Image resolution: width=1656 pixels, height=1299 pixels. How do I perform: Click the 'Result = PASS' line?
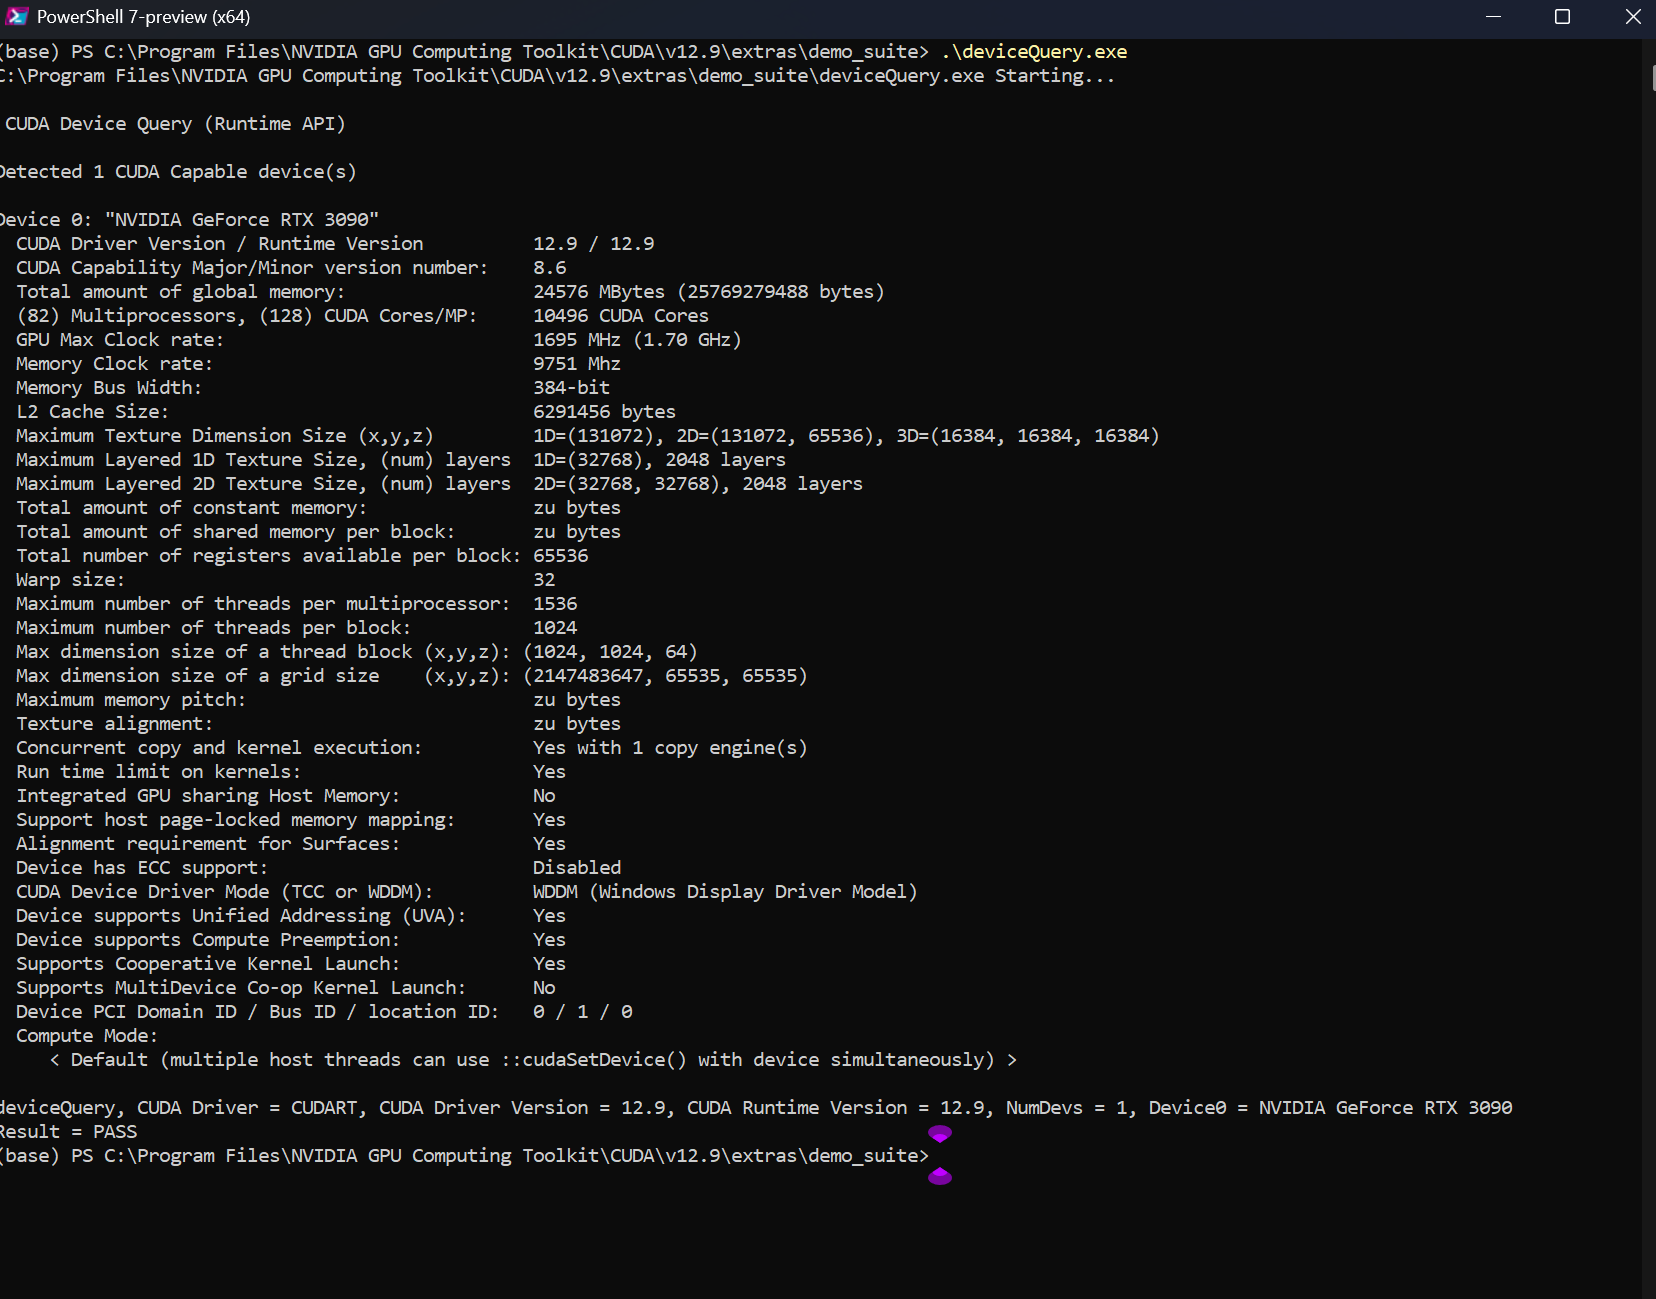(x=68, y=1132)
